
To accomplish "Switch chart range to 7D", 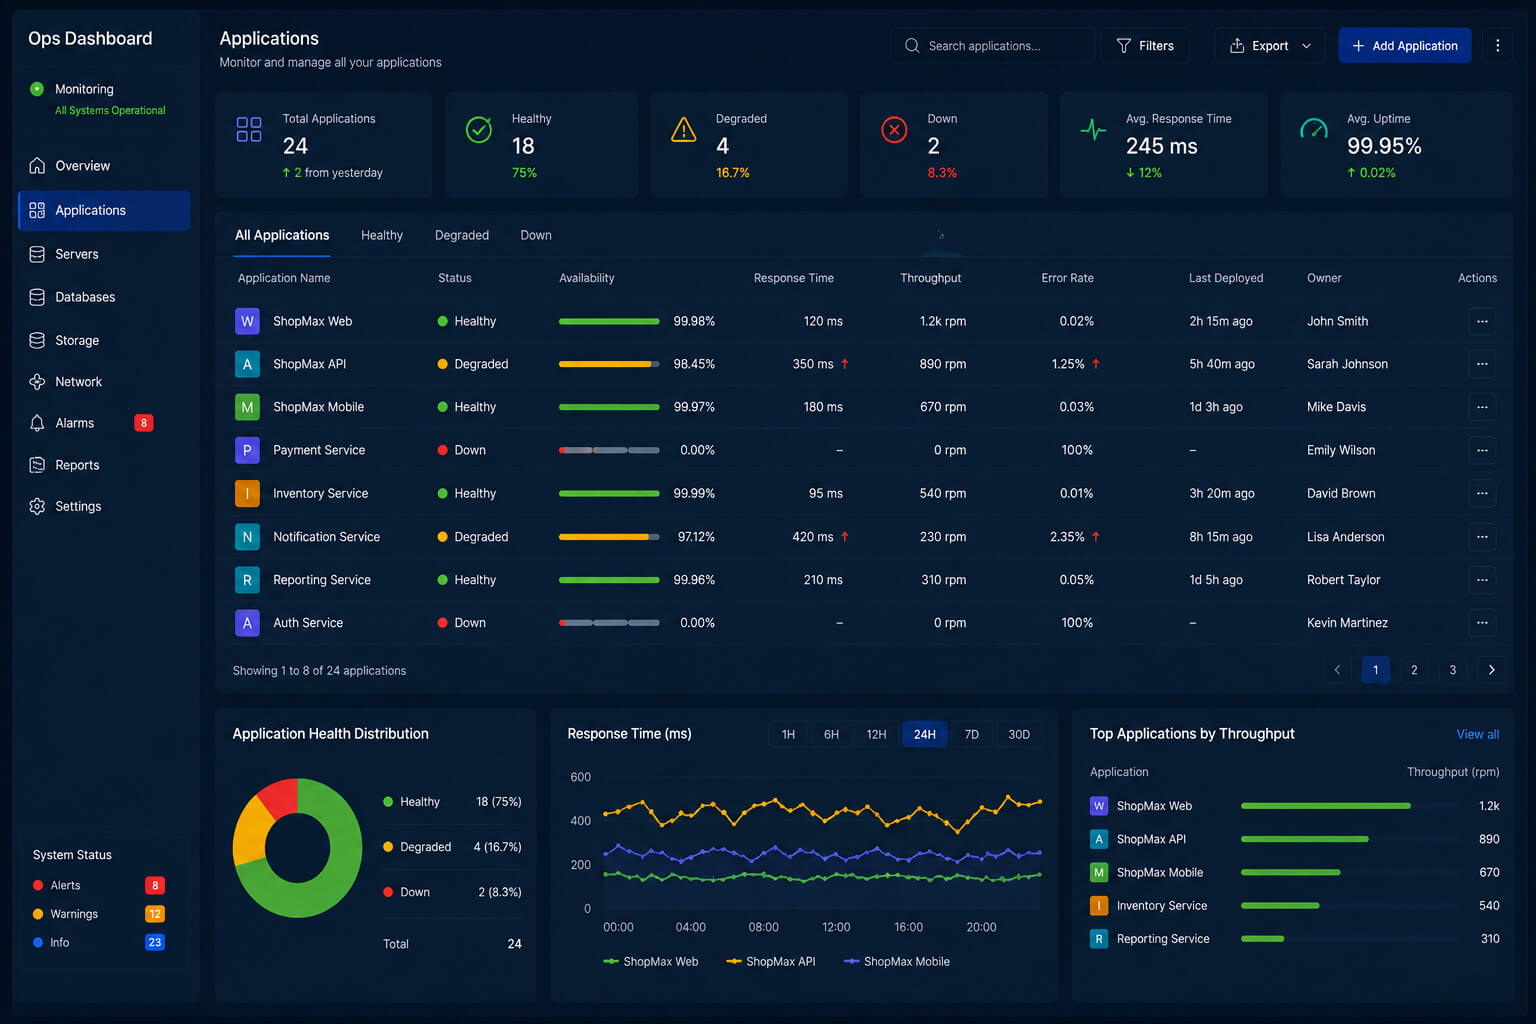I will [971, 734].
